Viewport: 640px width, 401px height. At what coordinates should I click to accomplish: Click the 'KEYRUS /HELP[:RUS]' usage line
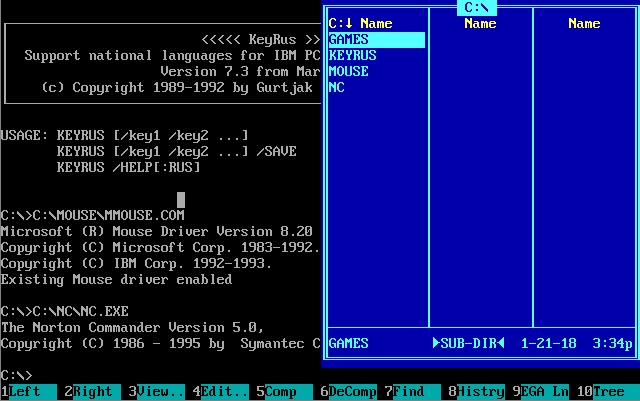pos(128,167)
